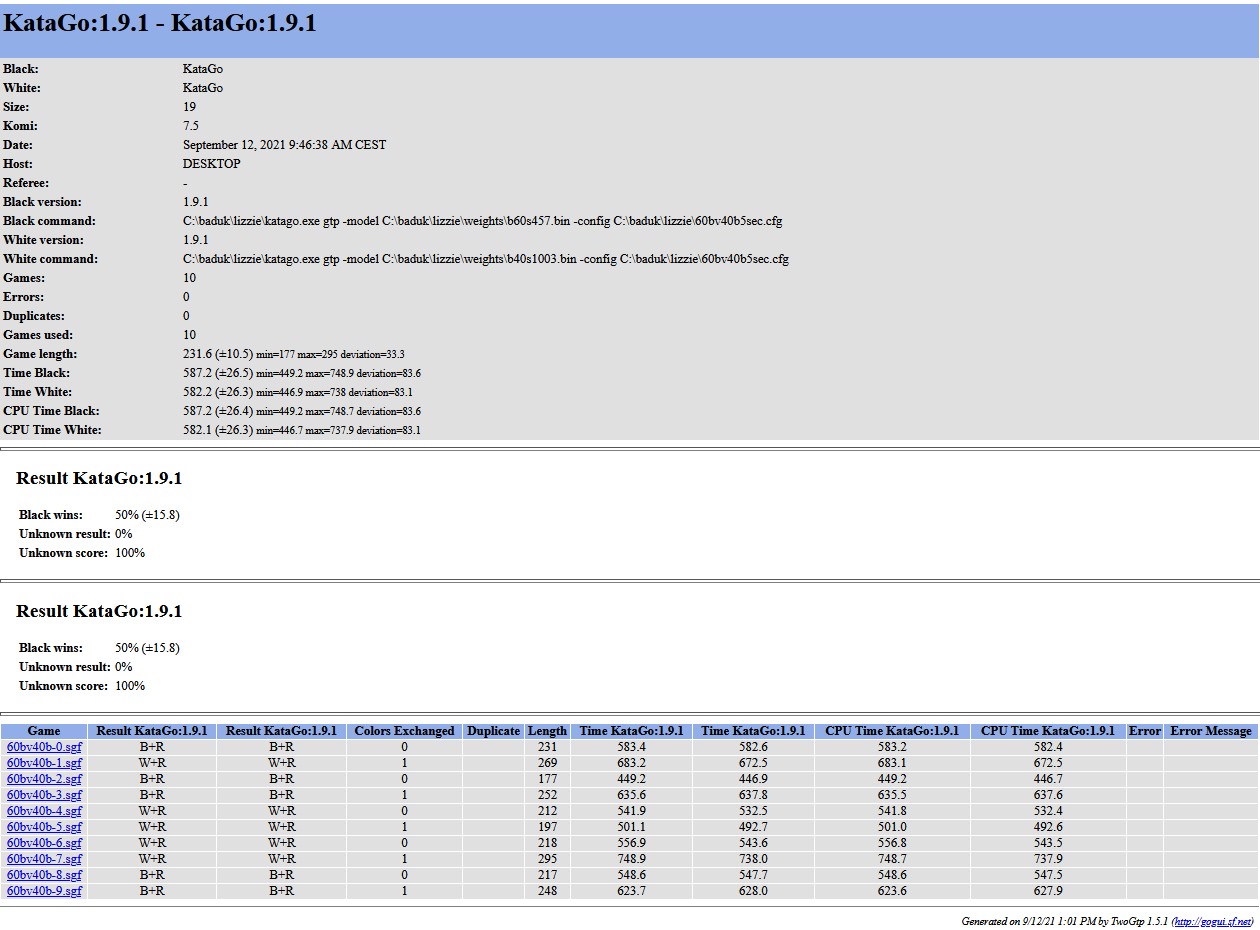
Task: Select the 60bv40b-4.sgf link
Action: (44, 811)
